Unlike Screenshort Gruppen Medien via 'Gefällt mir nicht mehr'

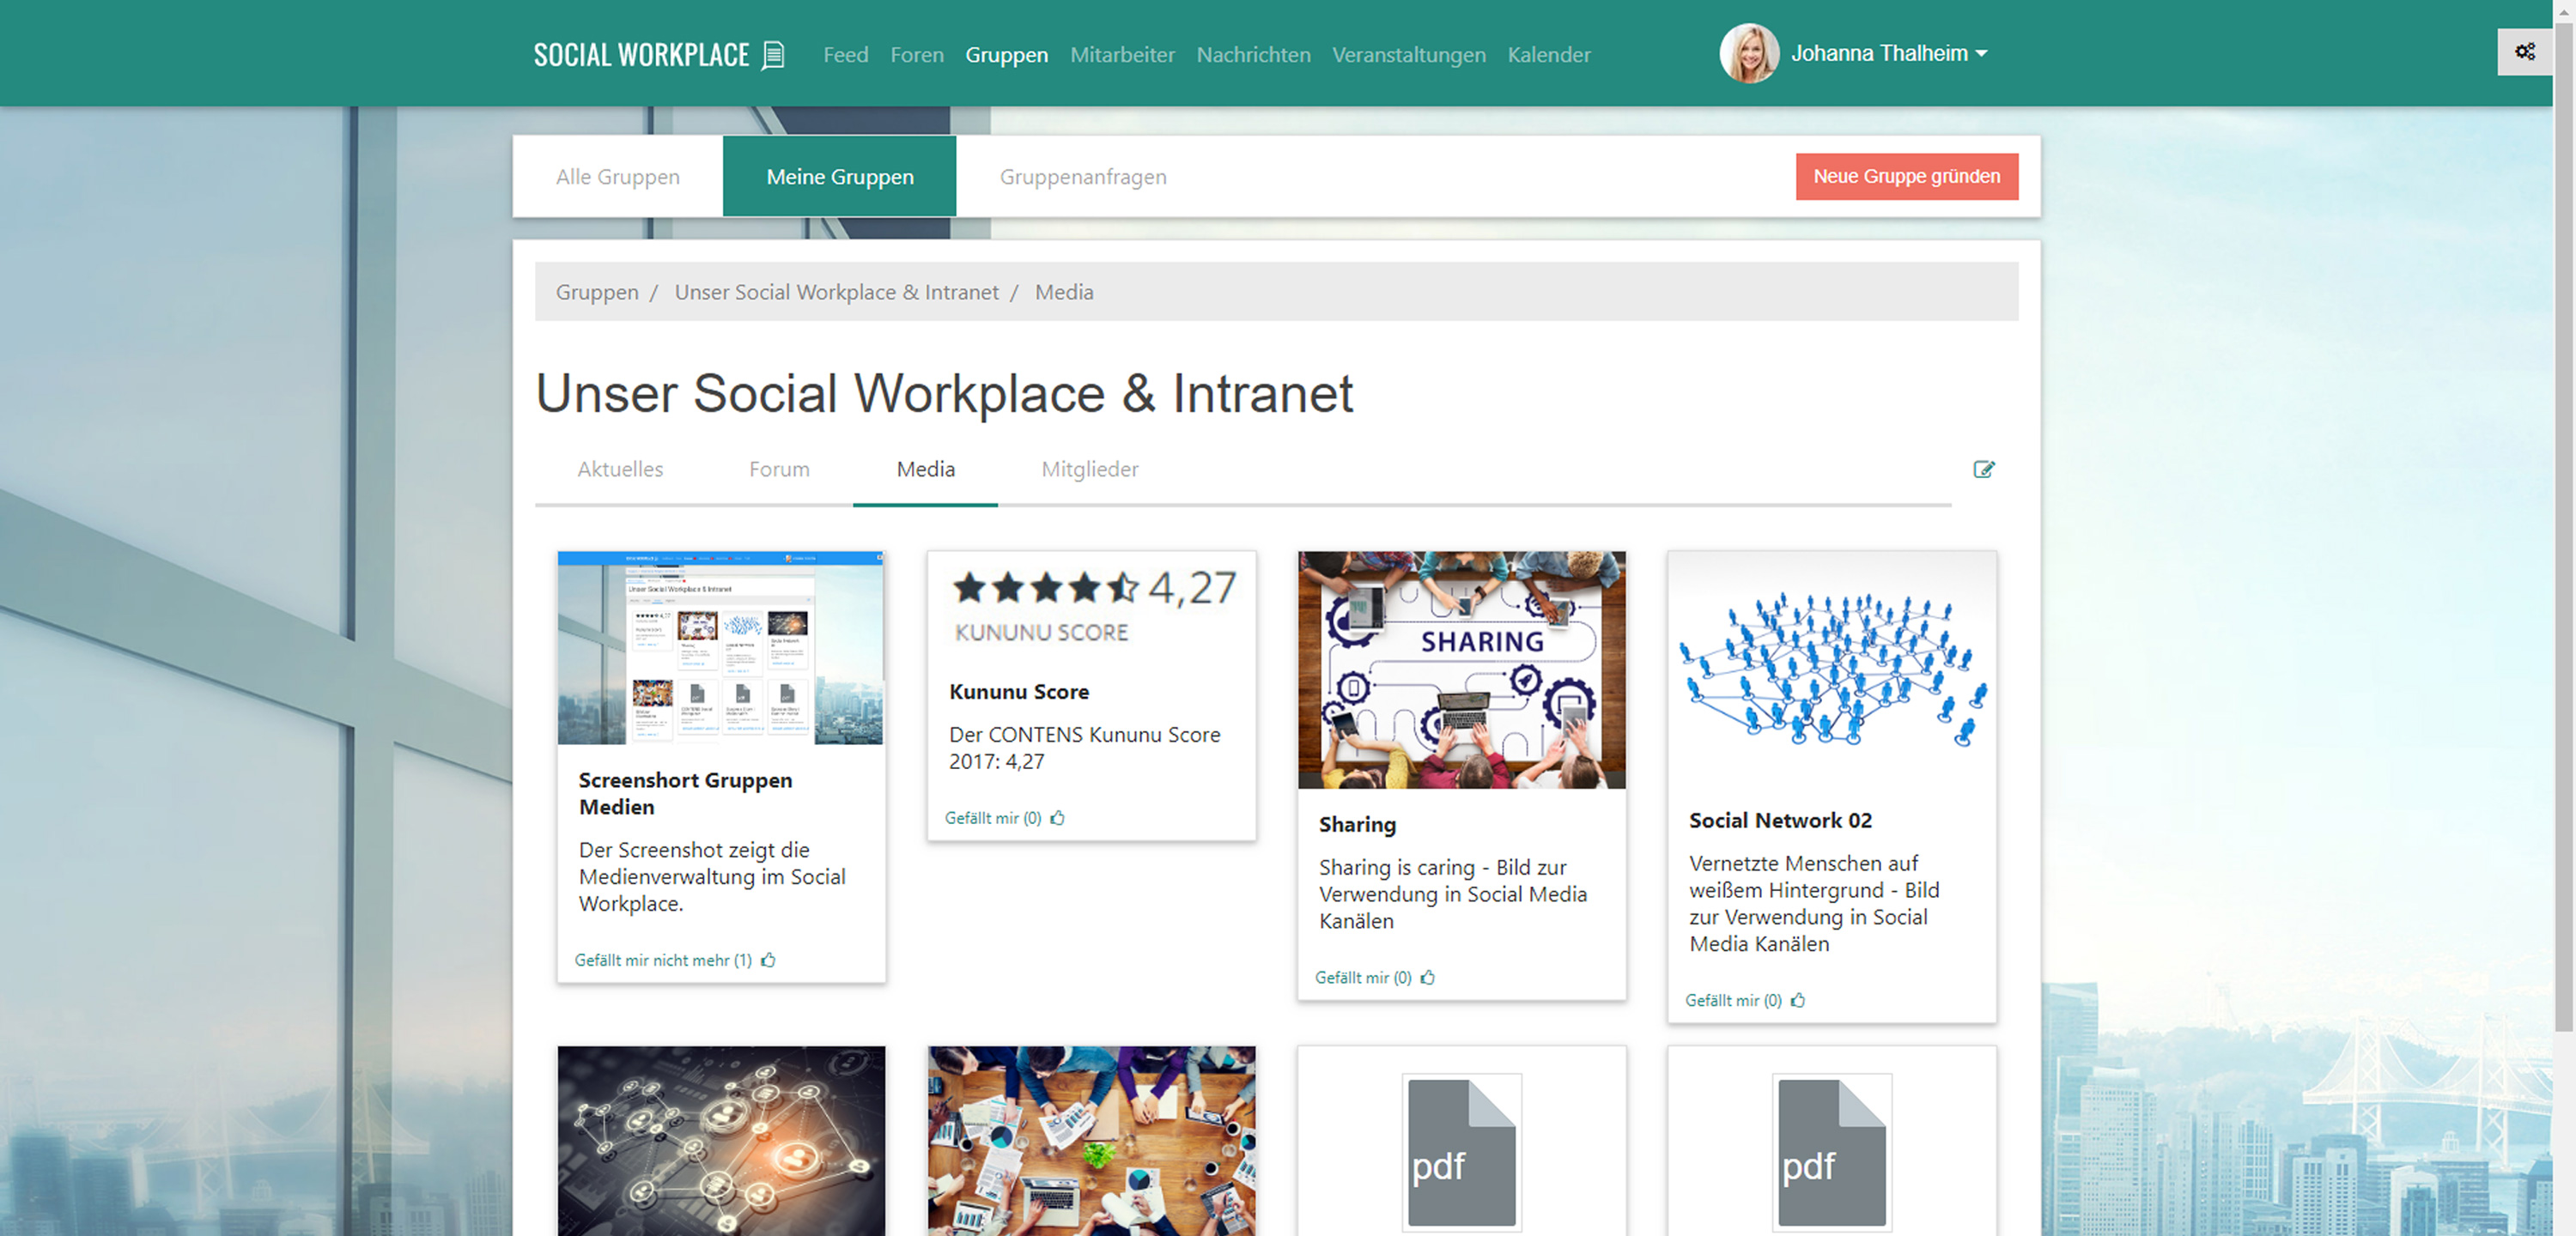[662, 960]
